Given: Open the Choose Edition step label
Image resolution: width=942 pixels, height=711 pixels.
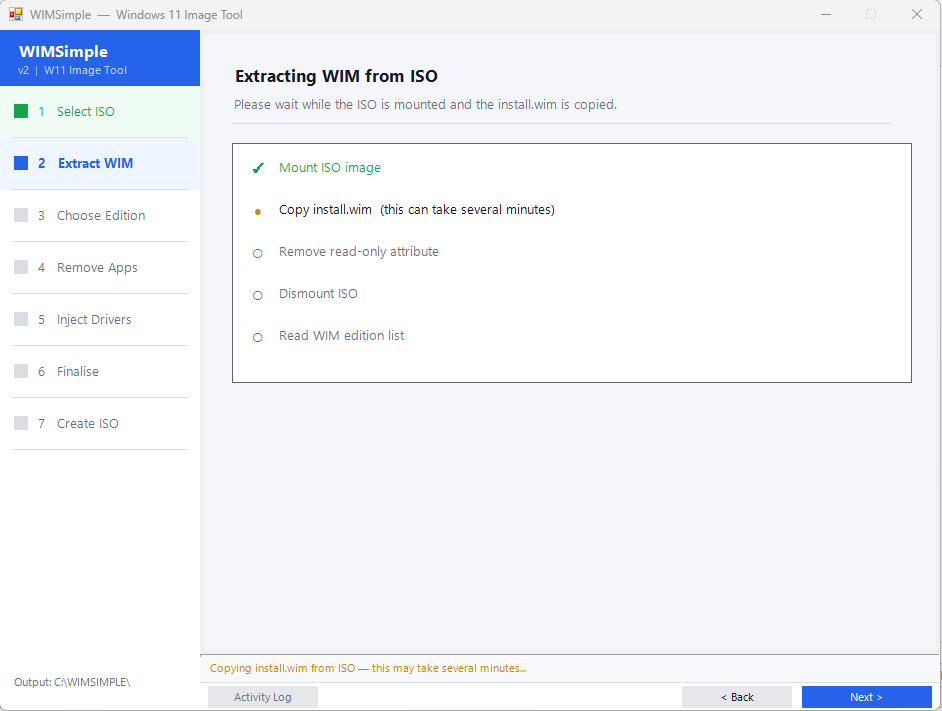Looking at the screenshot, I should click(101, 215).
